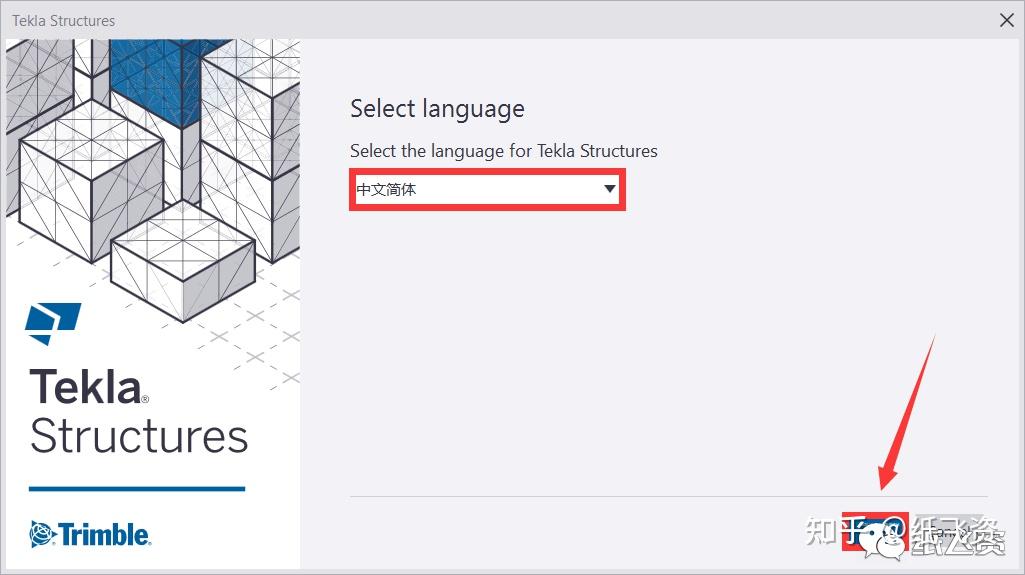Image resolution: width=1025 pixels, height=575 pixels.
Task: Click the Select language heading
Action: click(x=437, y=108)
